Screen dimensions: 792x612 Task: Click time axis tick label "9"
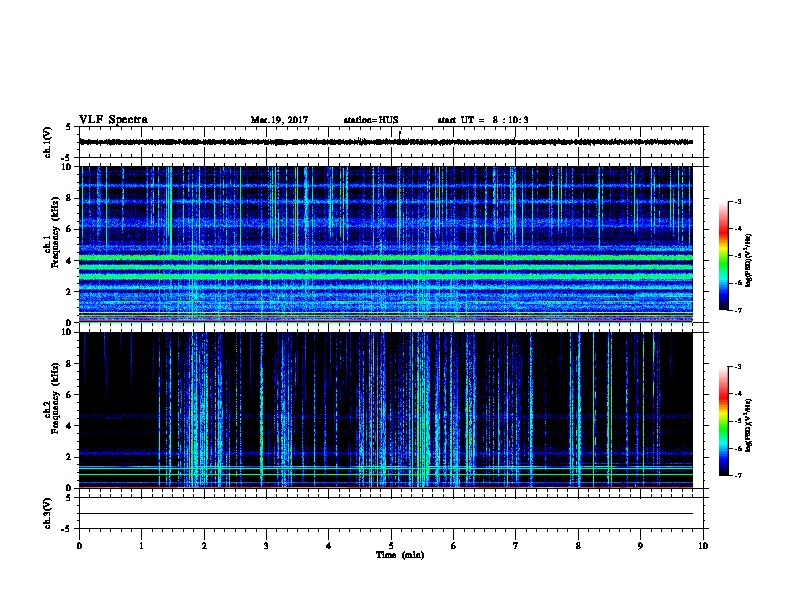(640, 546)
